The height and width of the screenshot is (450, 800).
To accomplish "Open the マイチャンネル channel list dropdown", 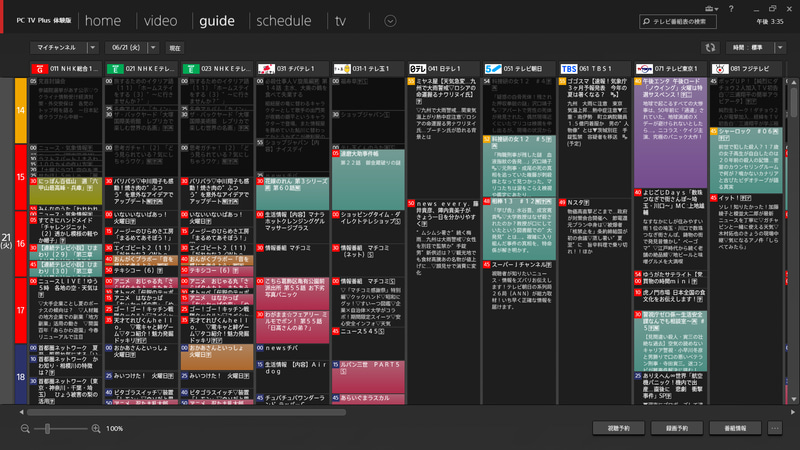I will tap(63, 47).
